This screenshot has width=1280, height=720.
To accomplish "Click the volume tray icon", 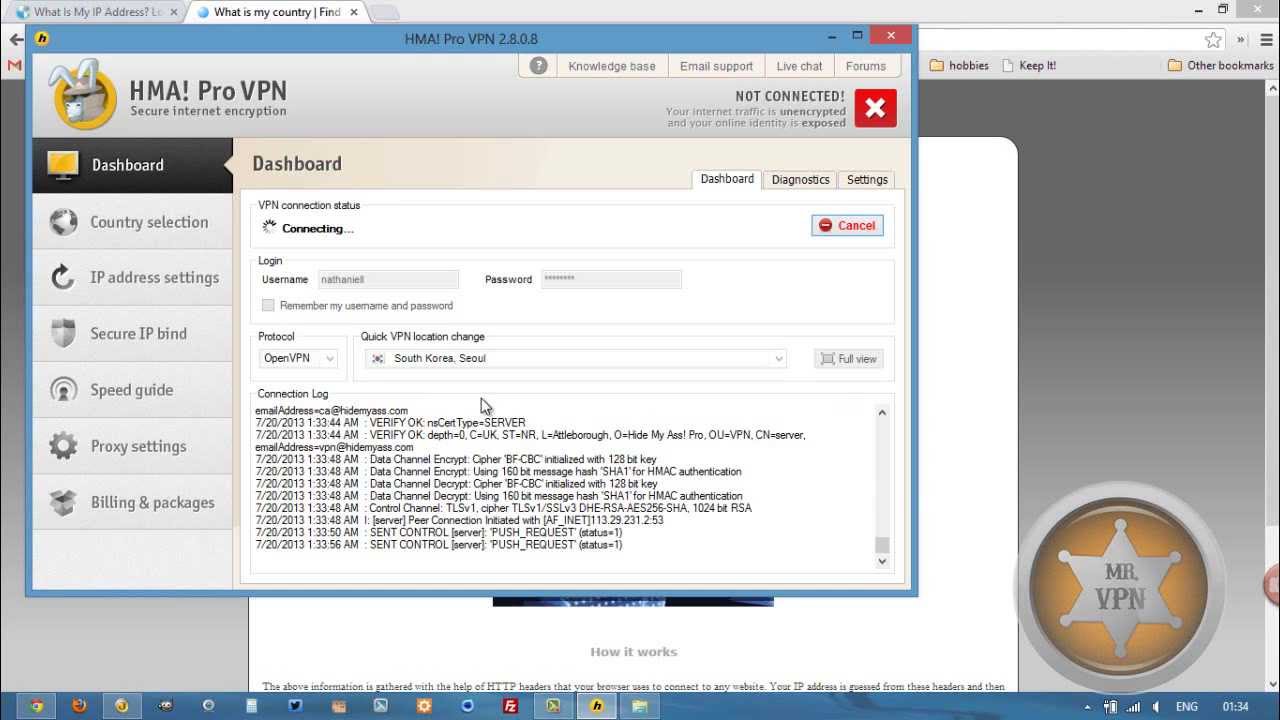I will coord(1157,706).
